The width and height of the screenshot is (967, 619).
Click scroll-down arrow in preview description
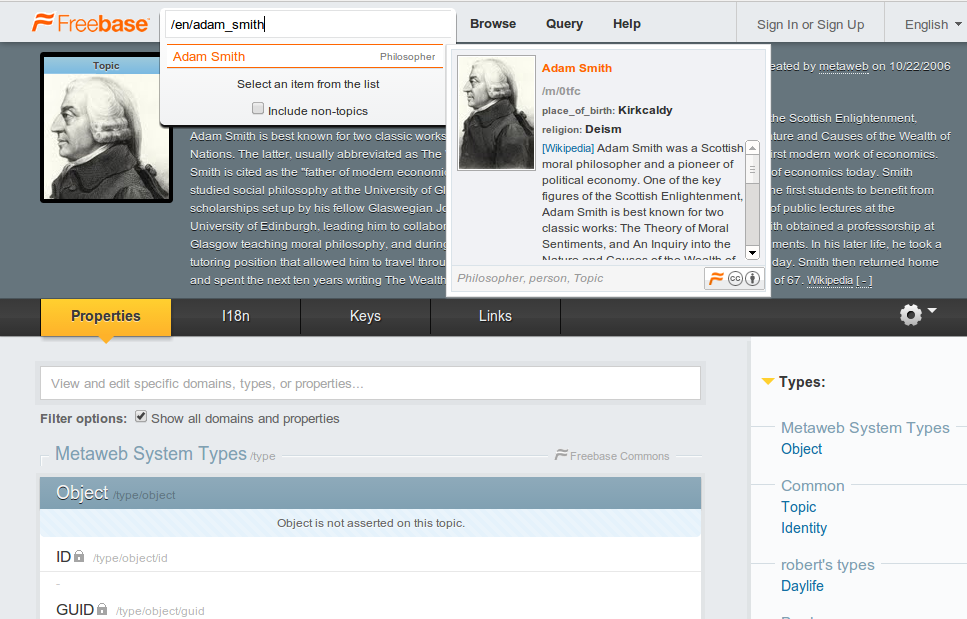coord(752,253)
